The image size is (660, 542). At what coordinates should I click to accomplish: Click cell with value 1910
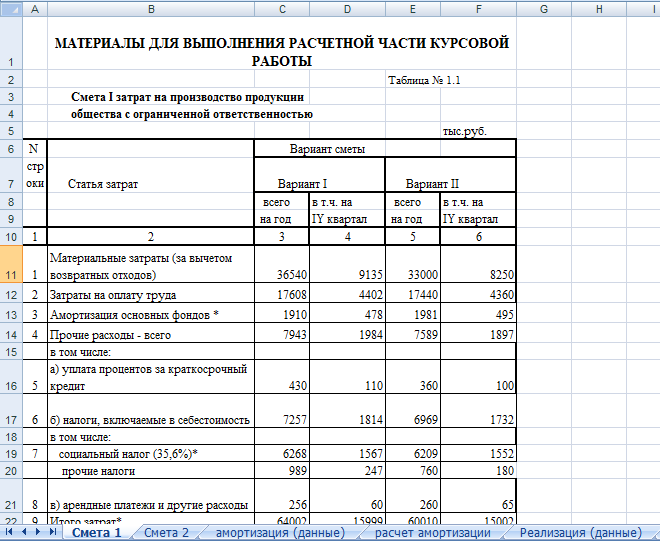[282, 313]
